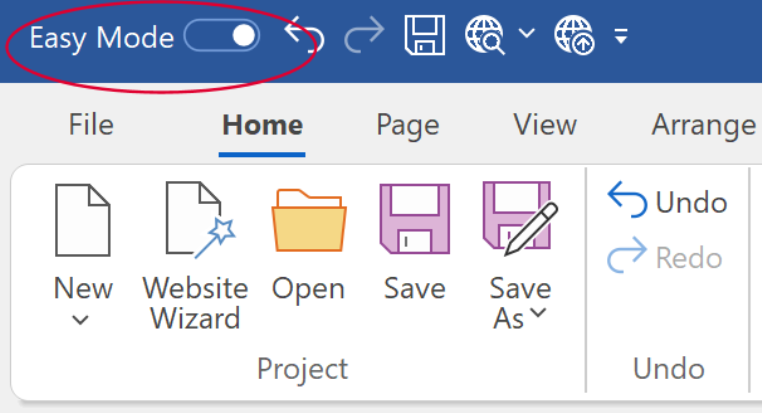Image resolution: width=763 pixels, height=414 pixels.
Task: Click the Undo button in ribbon
Action: click(x=667, y=200)
